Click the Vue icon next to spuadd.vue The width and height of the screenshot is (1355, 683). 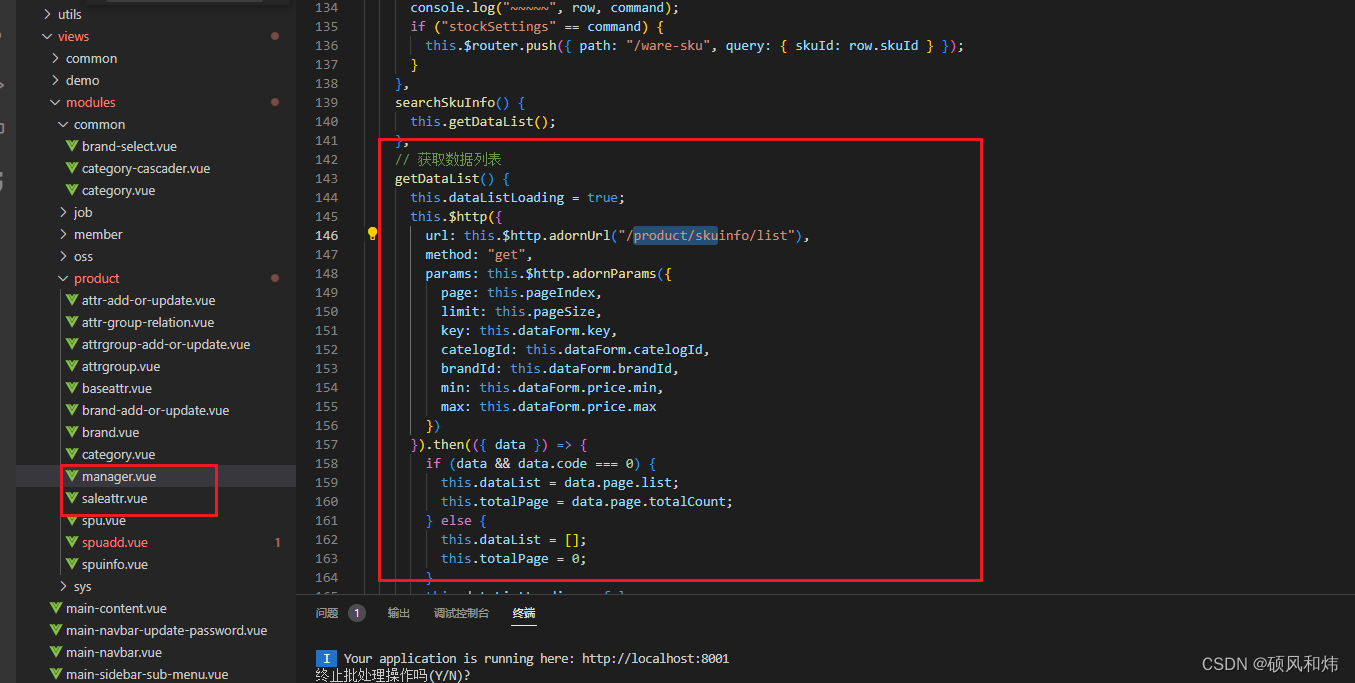coord(72,542)
